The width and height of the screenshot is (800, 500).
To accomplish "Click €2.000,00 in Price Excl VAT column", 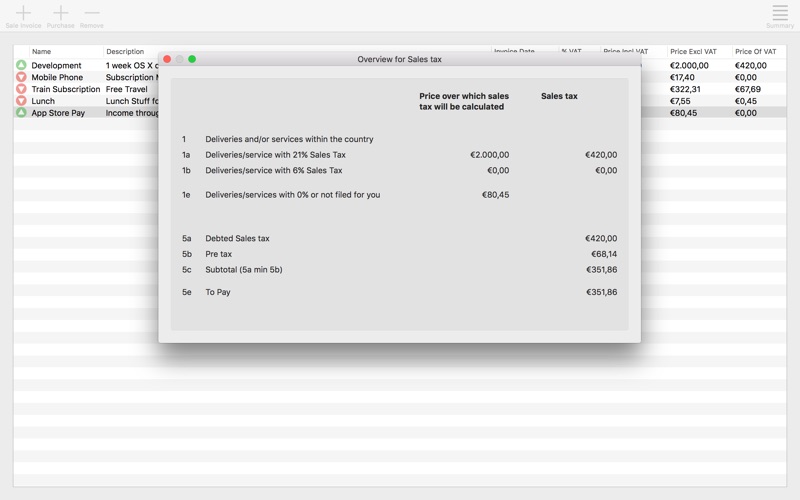I will point(689,65).
